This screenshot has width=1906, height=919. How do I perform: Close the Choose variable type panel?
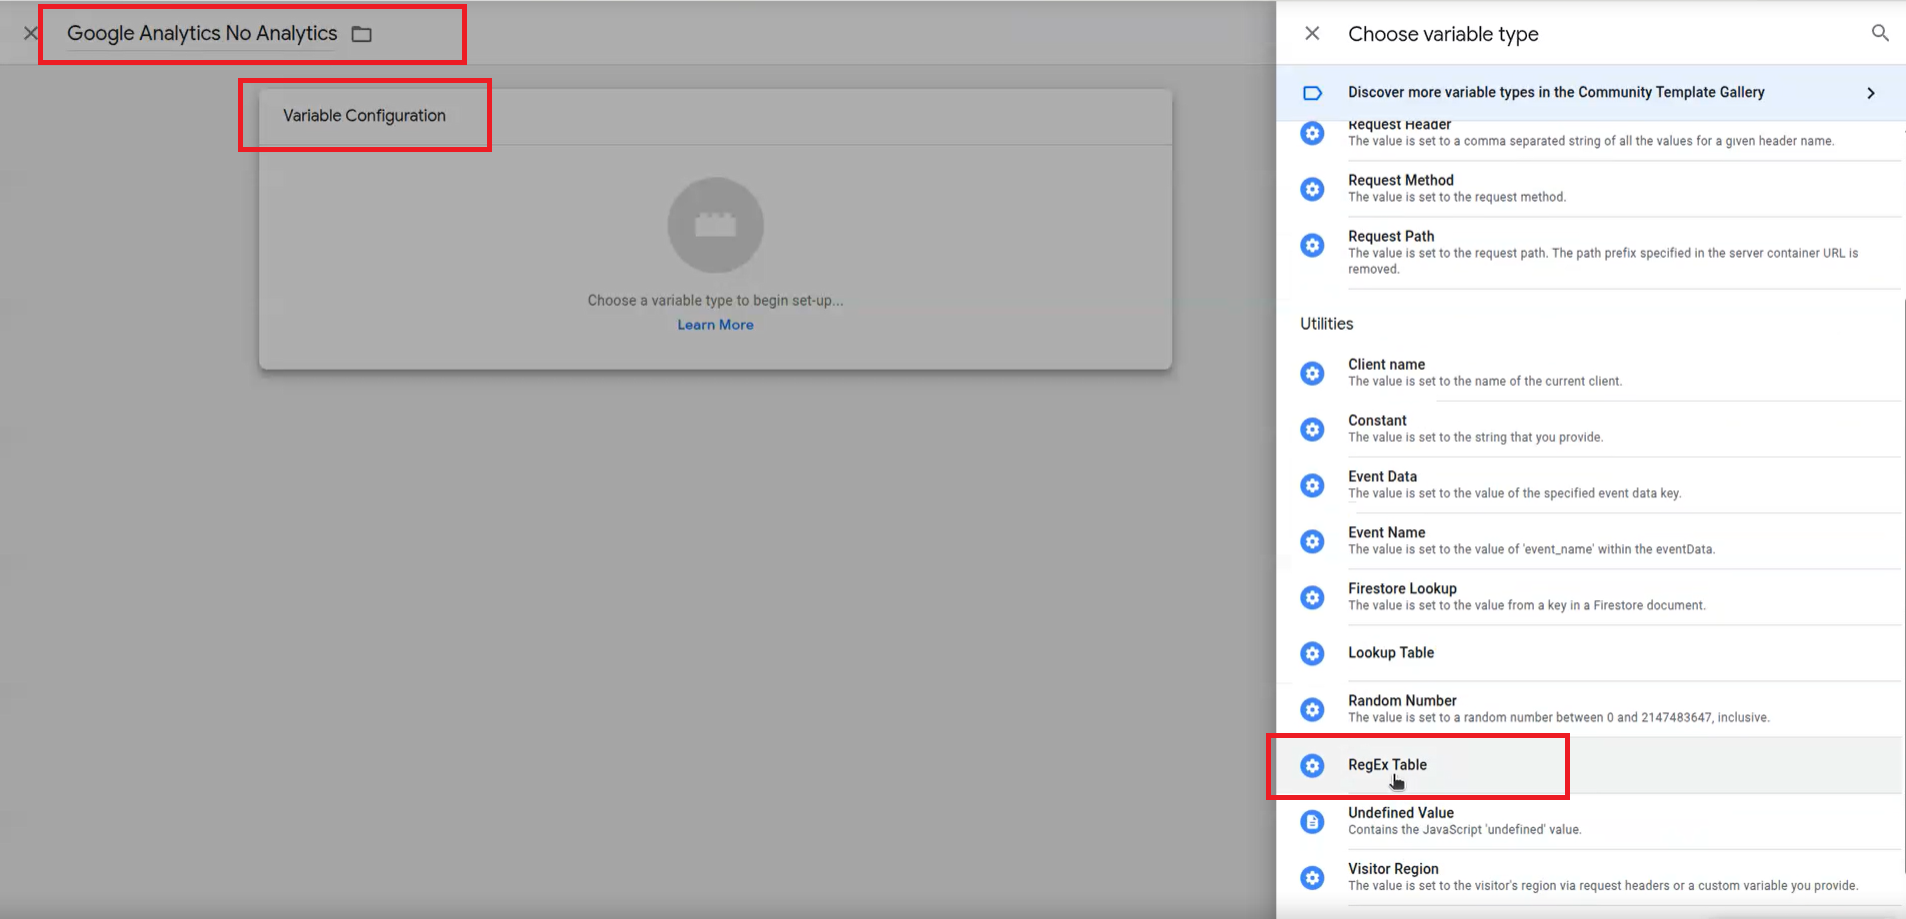pos(1312,33)
